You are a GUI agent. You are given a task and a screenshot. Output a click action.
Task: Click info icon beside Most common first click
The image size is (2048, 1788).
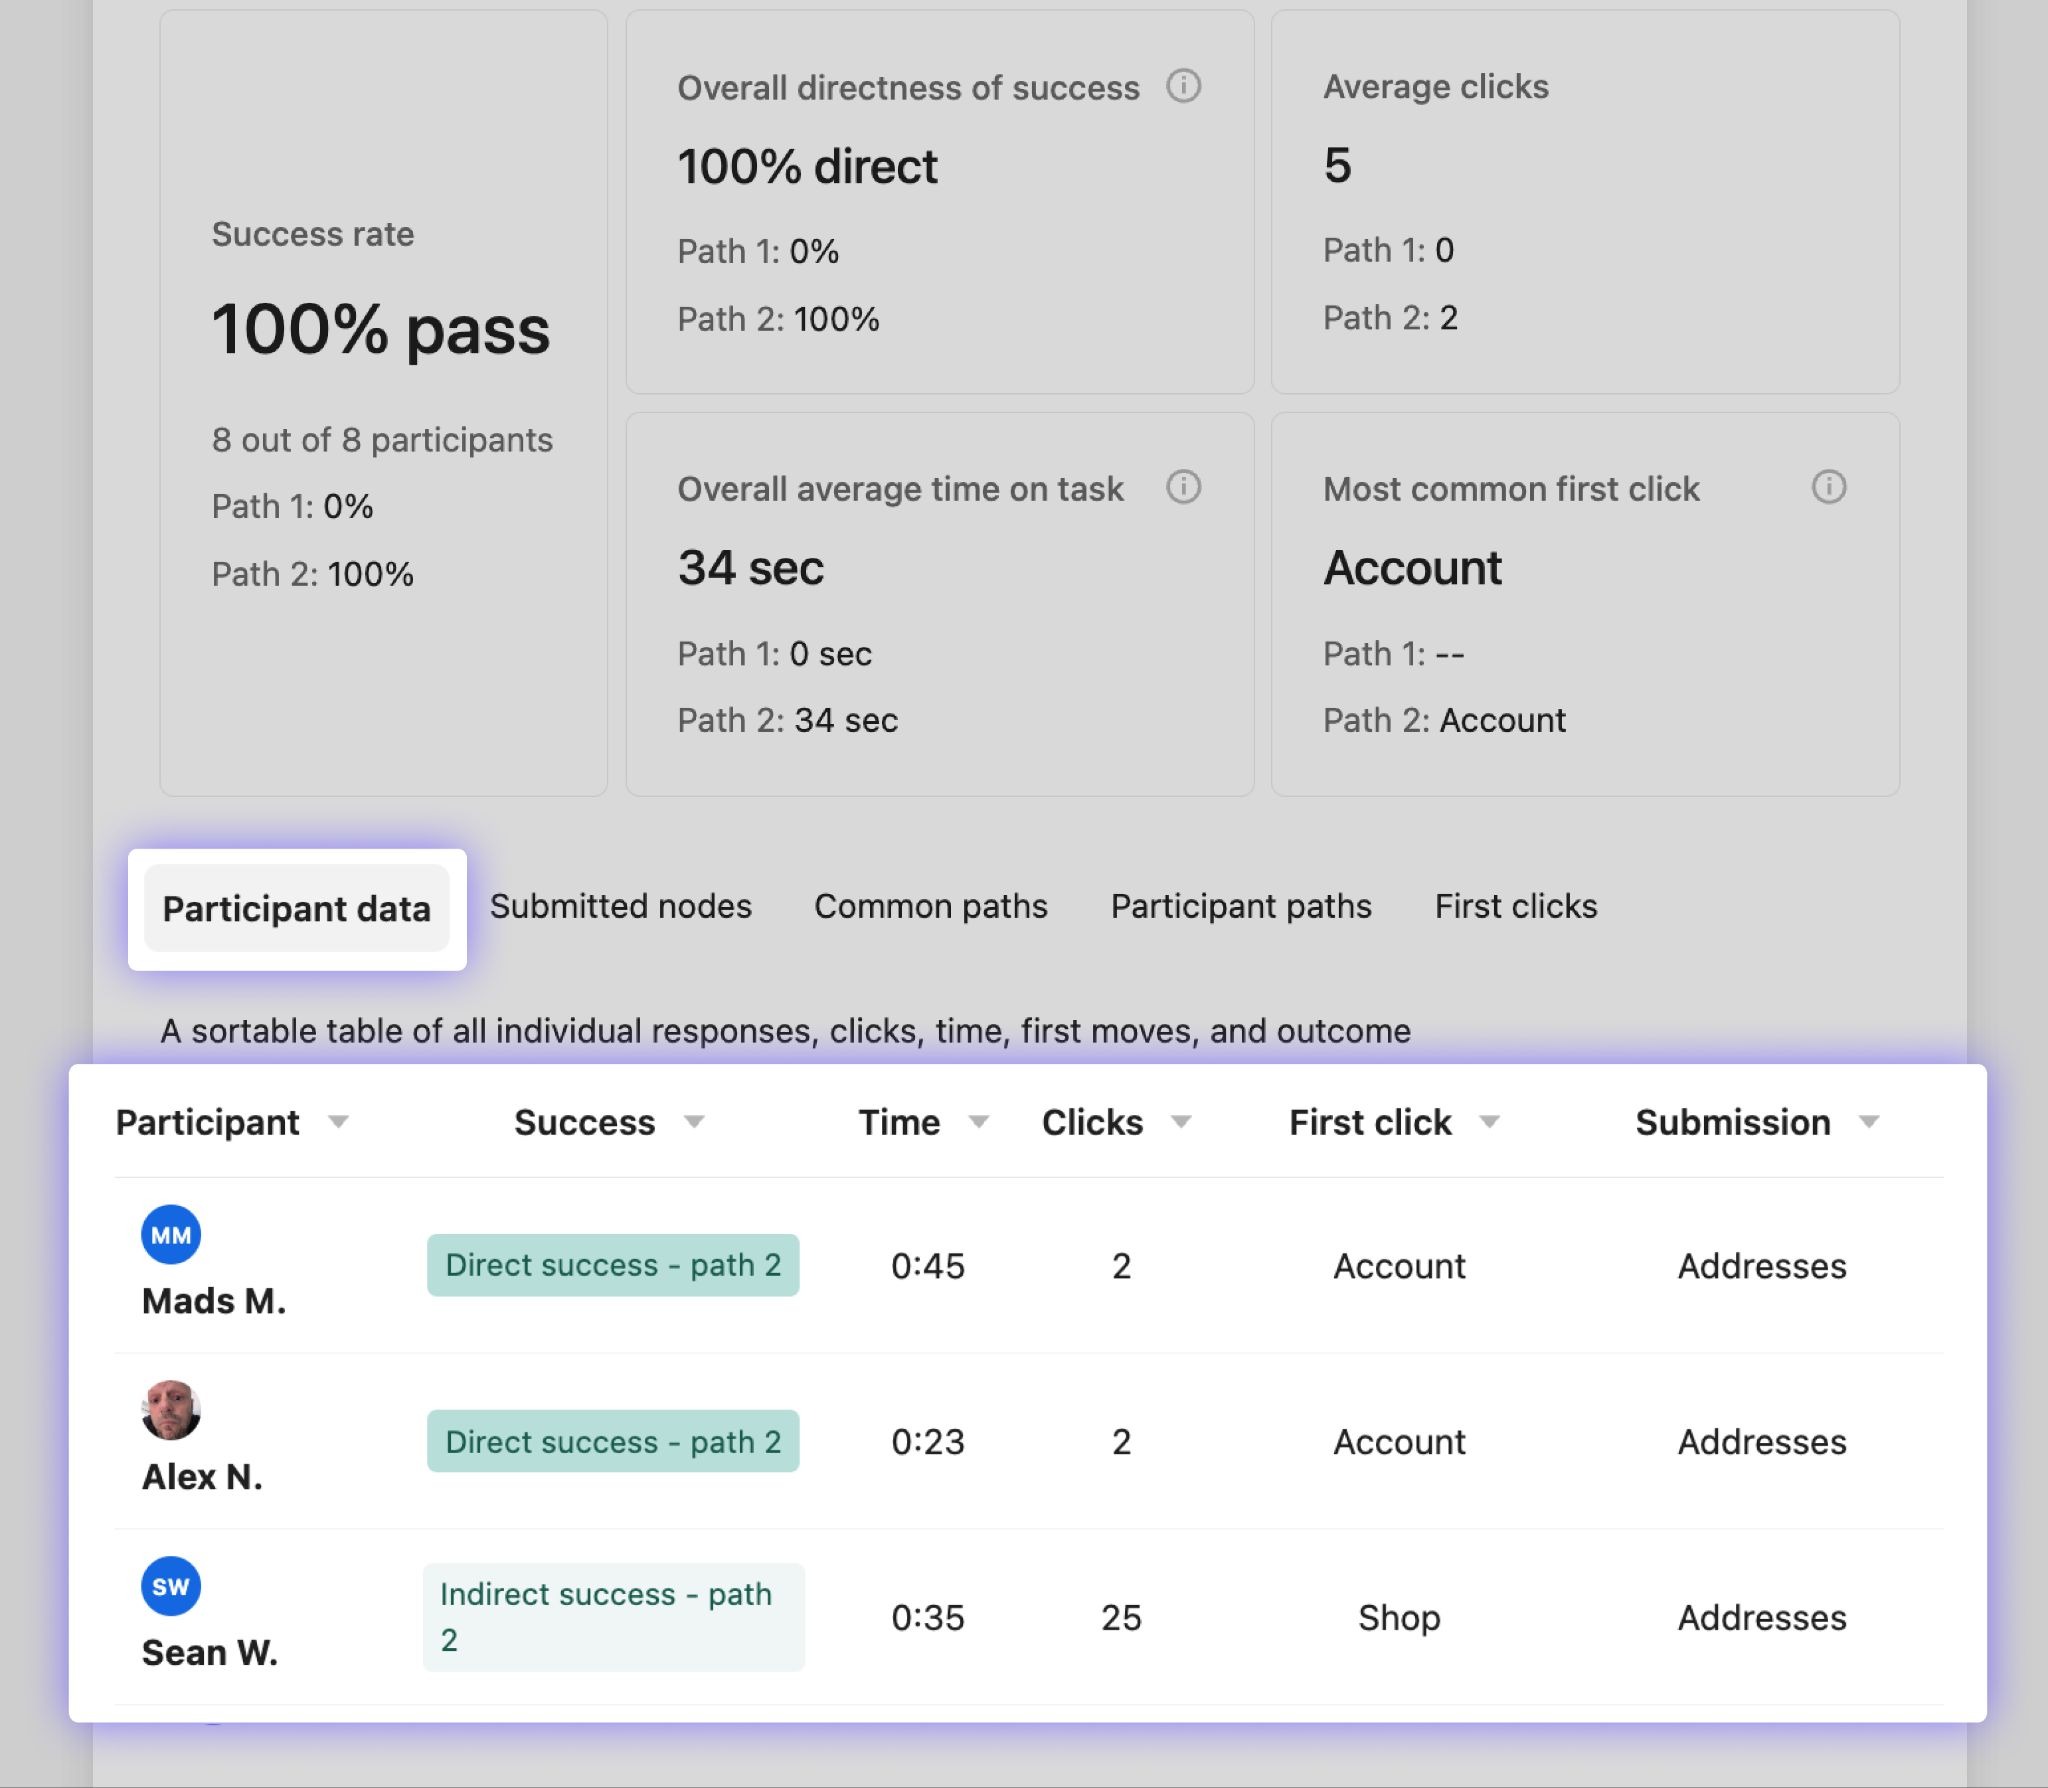coord(1828,487)
